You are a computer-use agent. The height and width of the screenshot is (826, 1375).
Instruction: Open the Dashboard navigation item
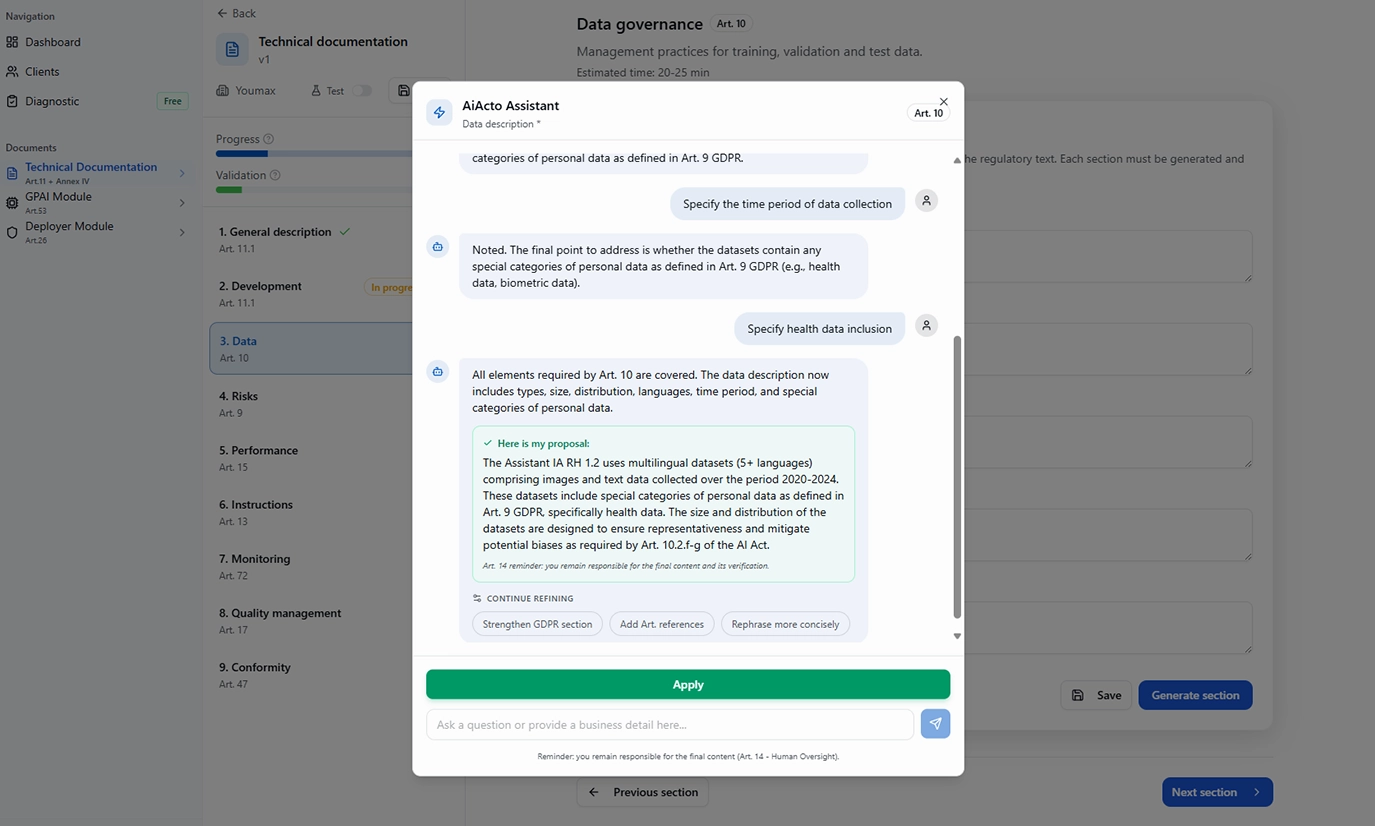[51, 42]
